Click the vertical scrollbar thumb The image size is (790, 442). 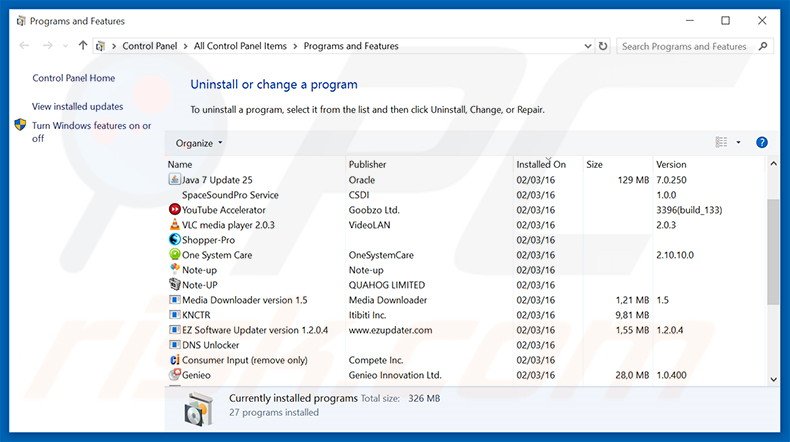(x=773, y=251)
